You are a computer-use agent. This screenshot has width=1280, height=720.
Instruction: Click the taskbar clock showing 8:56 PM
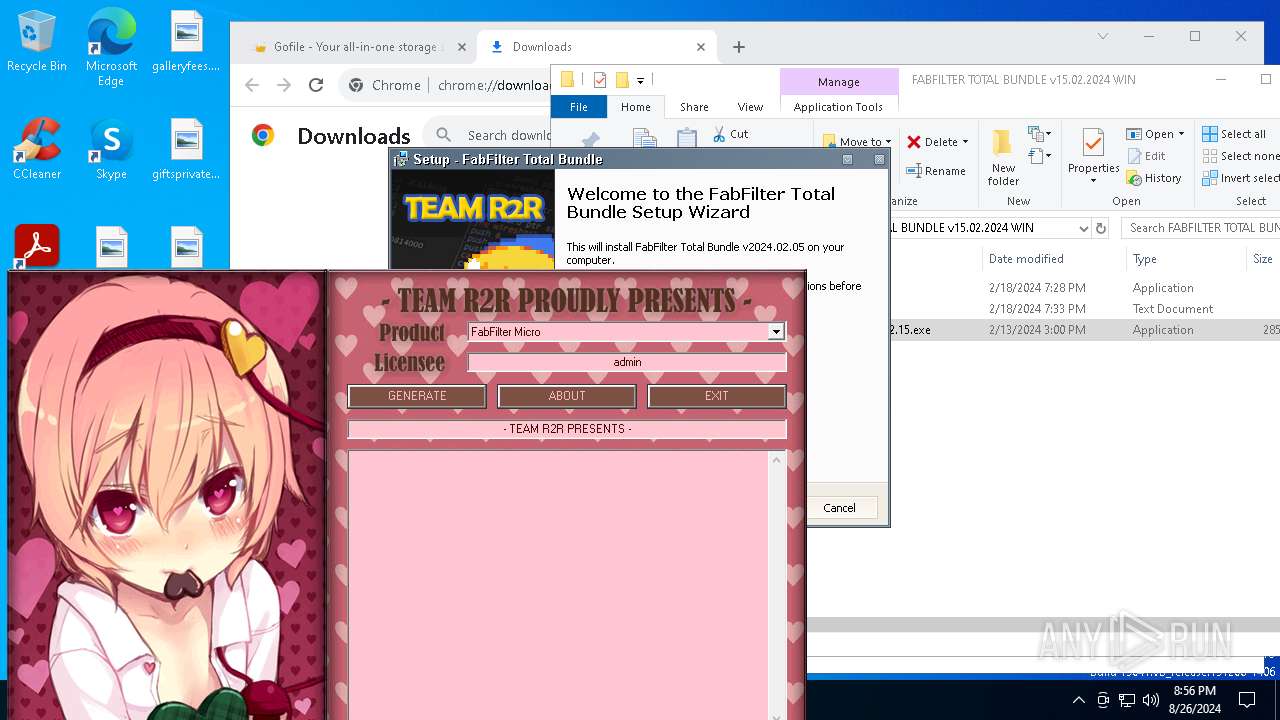(1194, 700)
